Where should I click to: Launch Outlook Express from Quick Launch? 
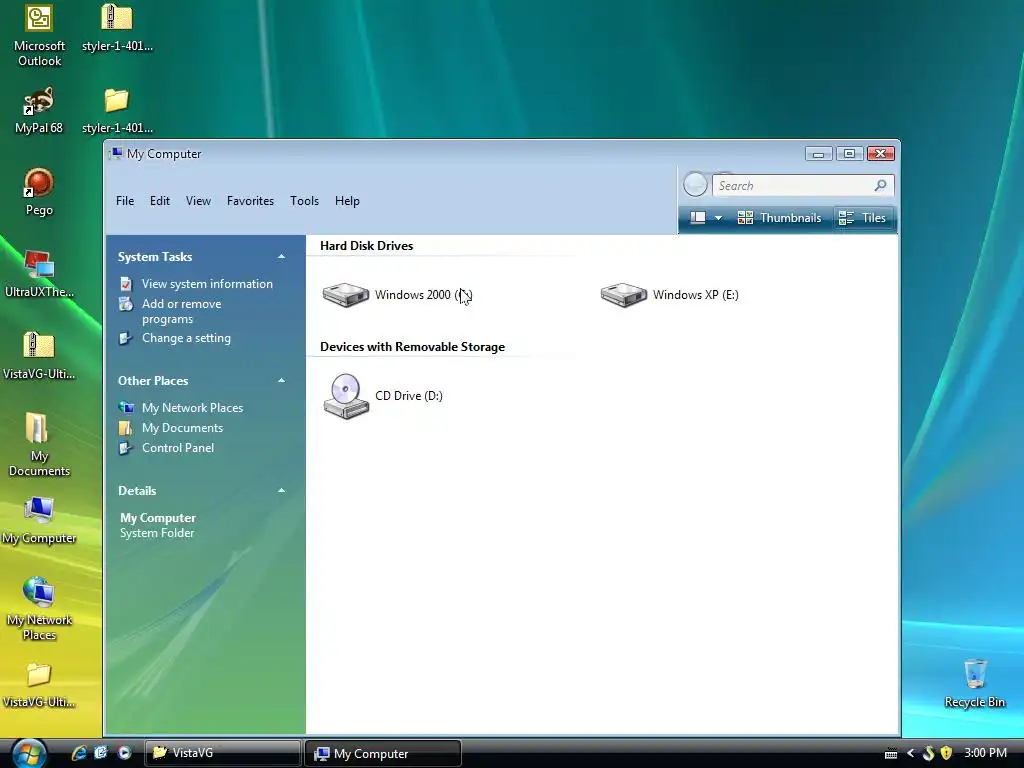pyautogui.click(x=101, y=753)
